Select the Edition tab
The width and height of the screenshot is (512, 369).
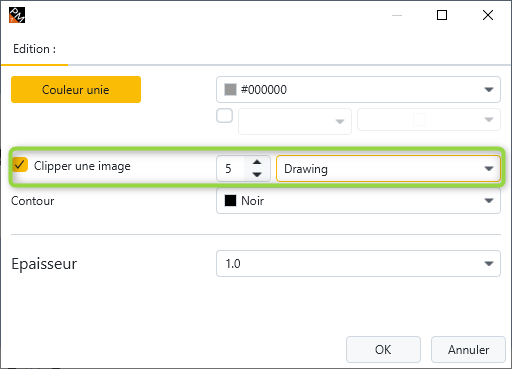point(35,49)
